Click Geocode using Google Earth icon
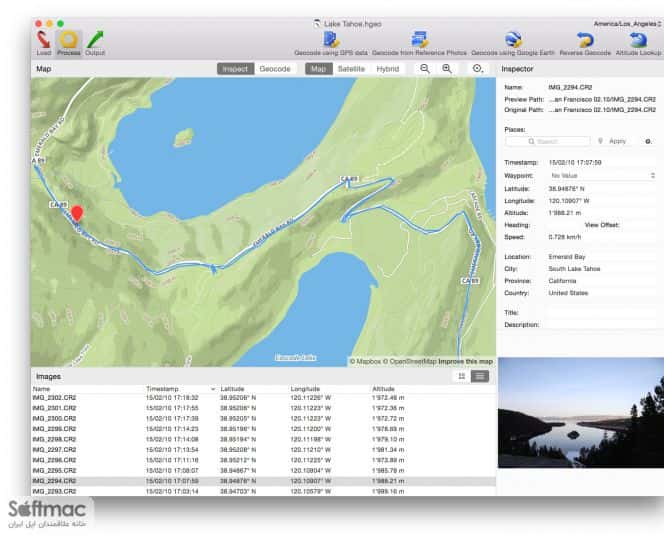The width and height of the screenshot is (664, 540). click(x=513, y=39)
